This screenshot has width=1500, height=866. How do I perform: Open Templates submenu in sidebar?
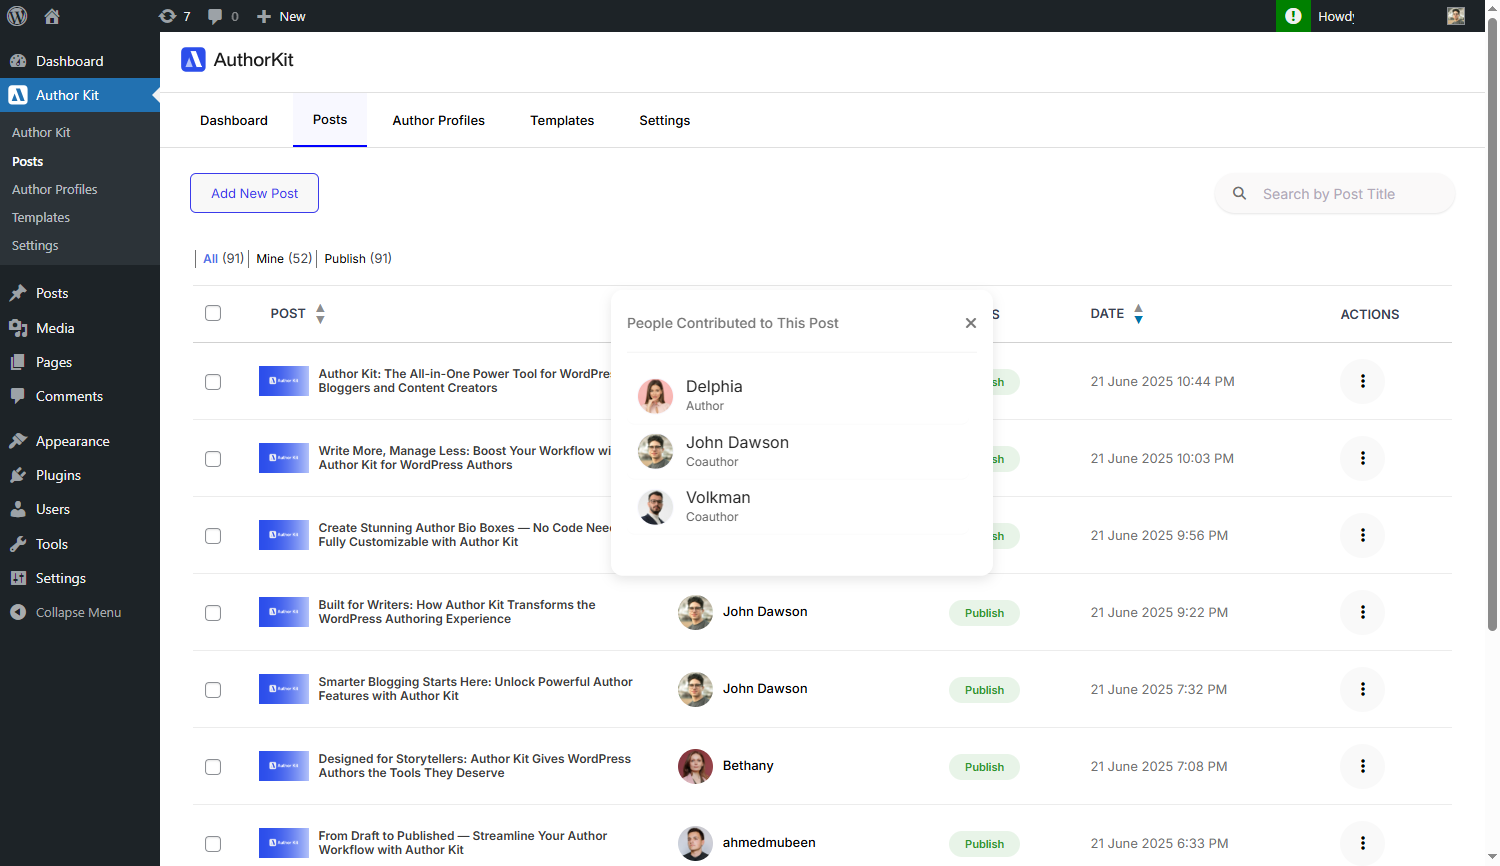(x=41, y=217)
